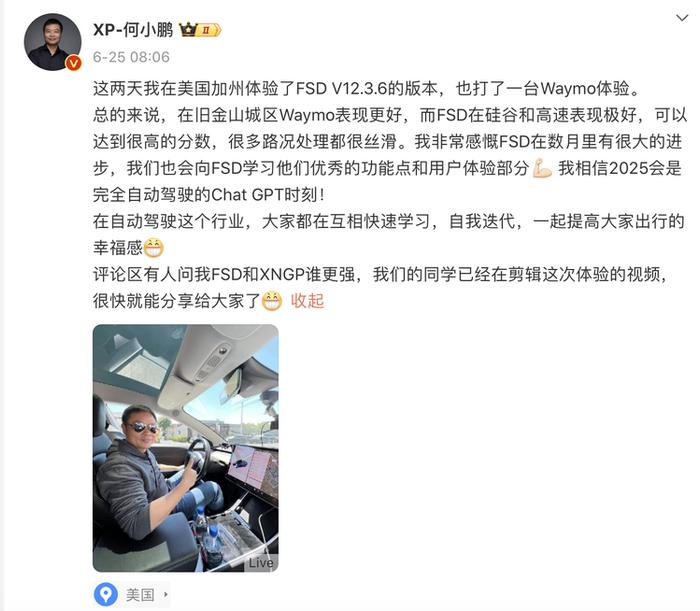Open the XP-何小鹏 profile avatar
This screenshot has height=611, width=700.
(x=53, y=42)
